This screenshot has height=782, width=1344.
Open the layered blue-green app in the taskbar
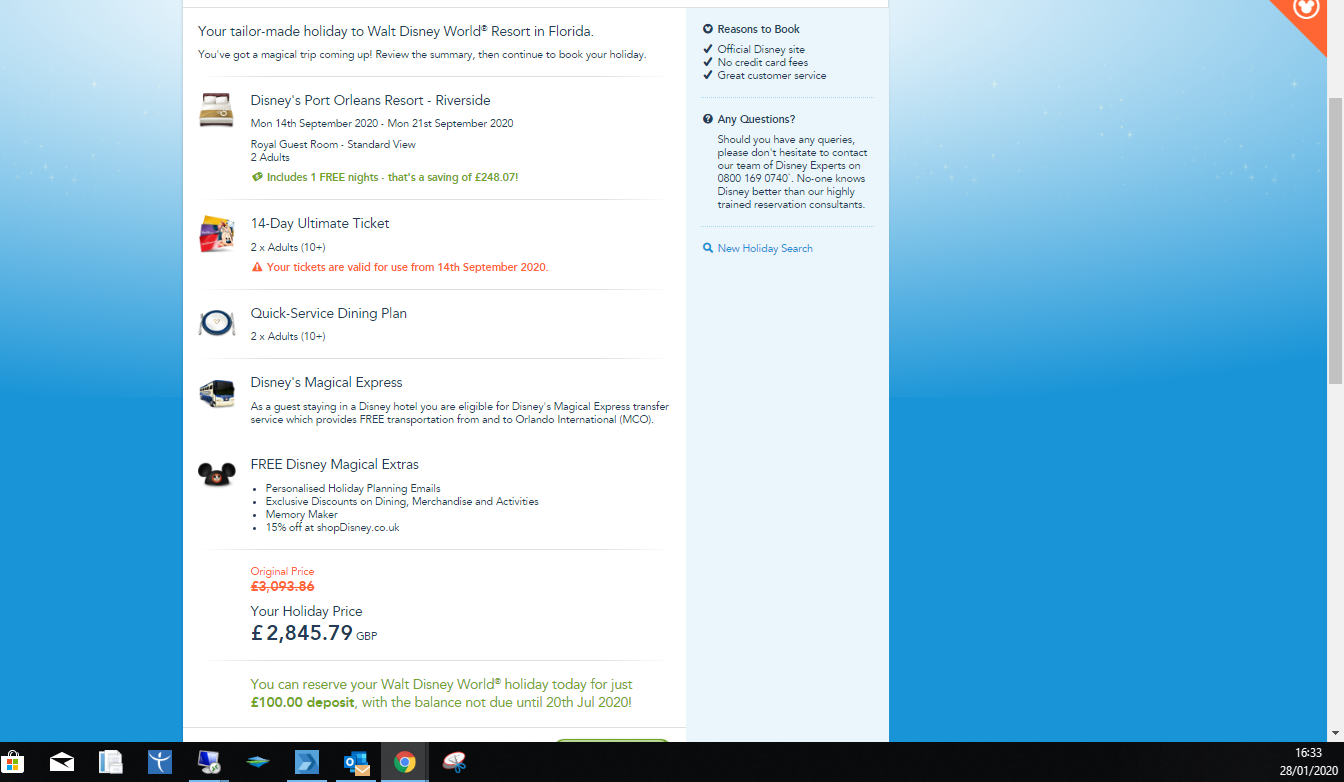(x=258, y=763)
